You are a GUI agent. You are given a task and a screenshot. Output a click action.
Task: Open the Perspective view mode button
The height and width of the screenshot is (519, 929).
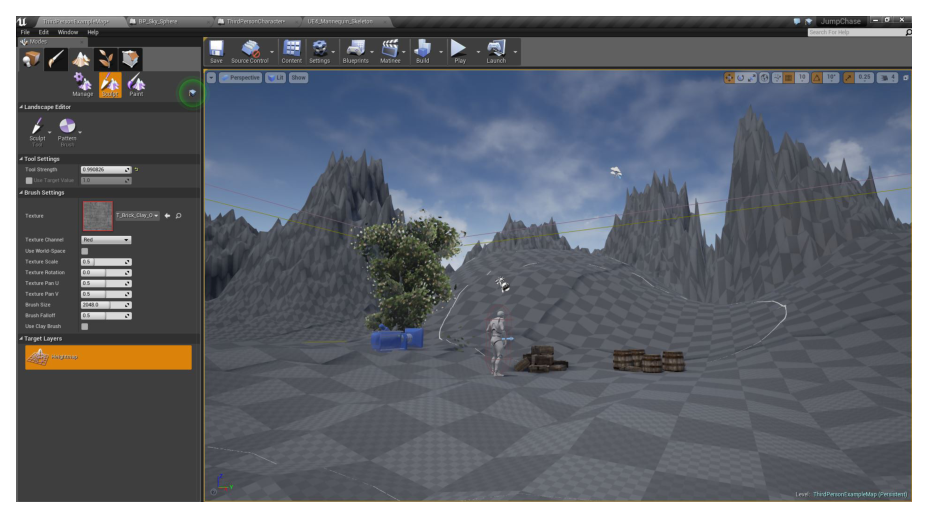pyautogui.click(x=241, y=78)
